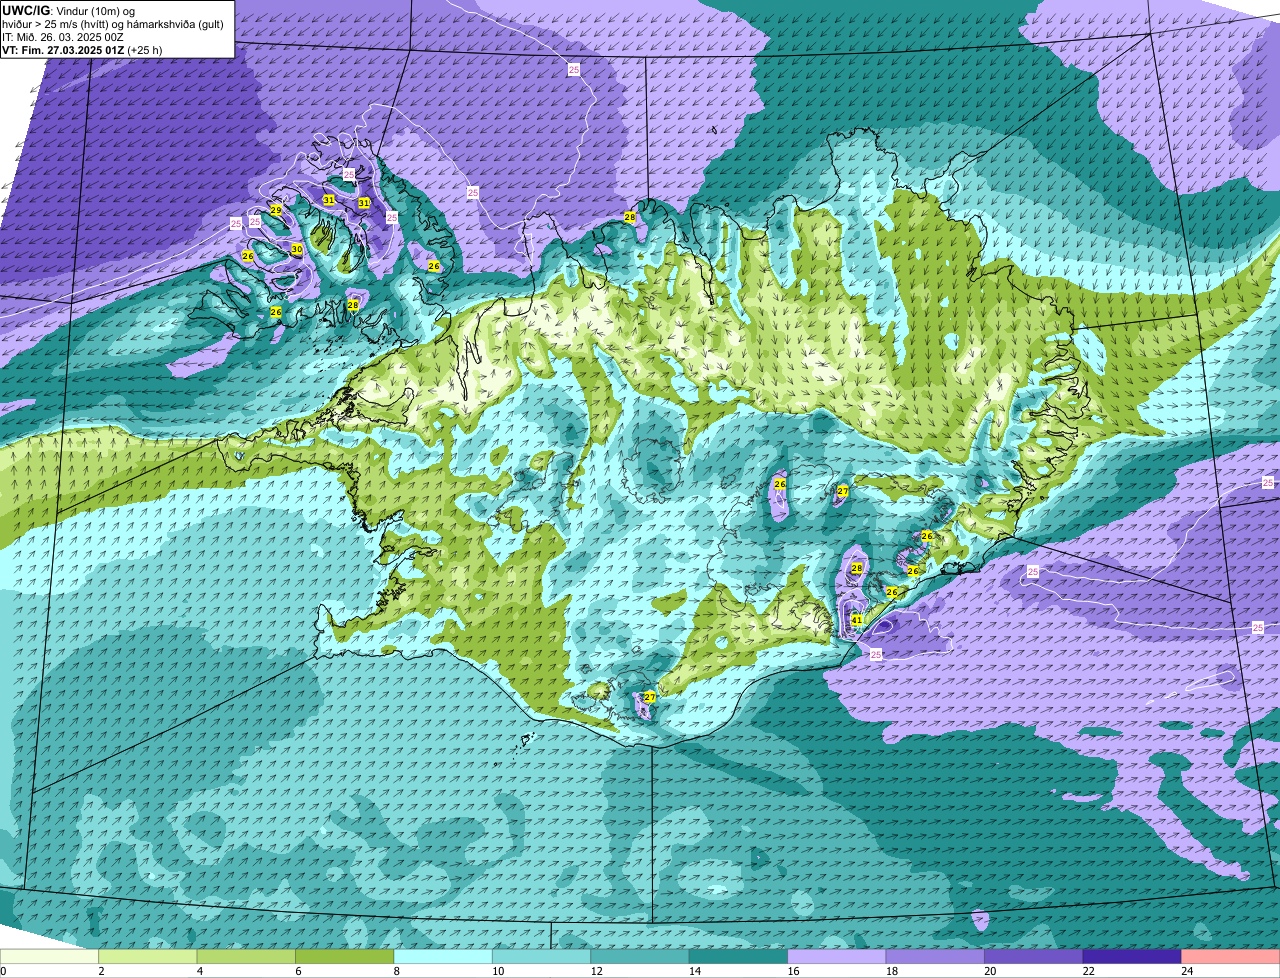Click the 0–2 m/s pale cream legend swatch
1280x978 pixels.
[x=50, y=956]
